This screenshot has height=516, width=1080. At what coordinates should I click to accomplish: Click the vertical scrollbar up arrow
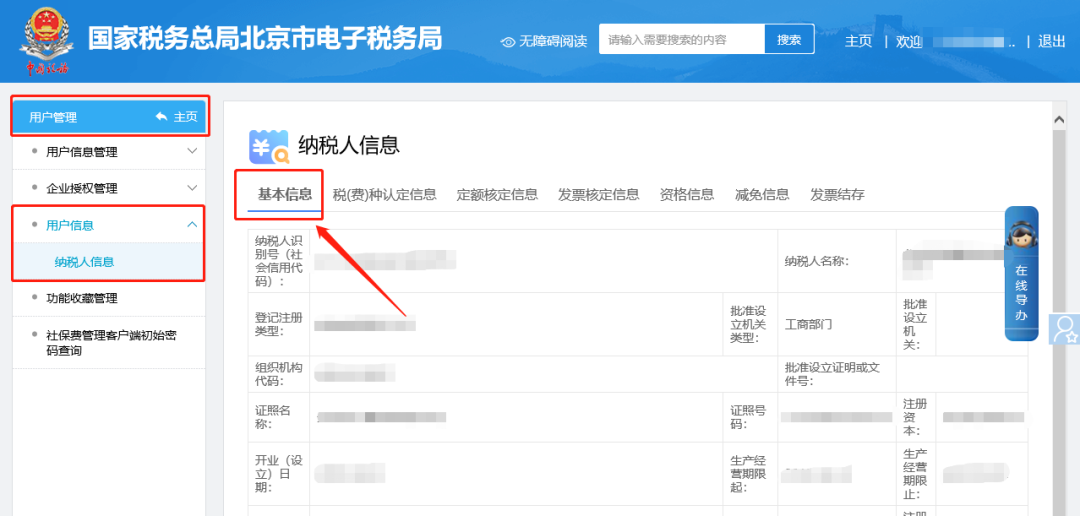pyautogui.click(x=1059, y=120)
